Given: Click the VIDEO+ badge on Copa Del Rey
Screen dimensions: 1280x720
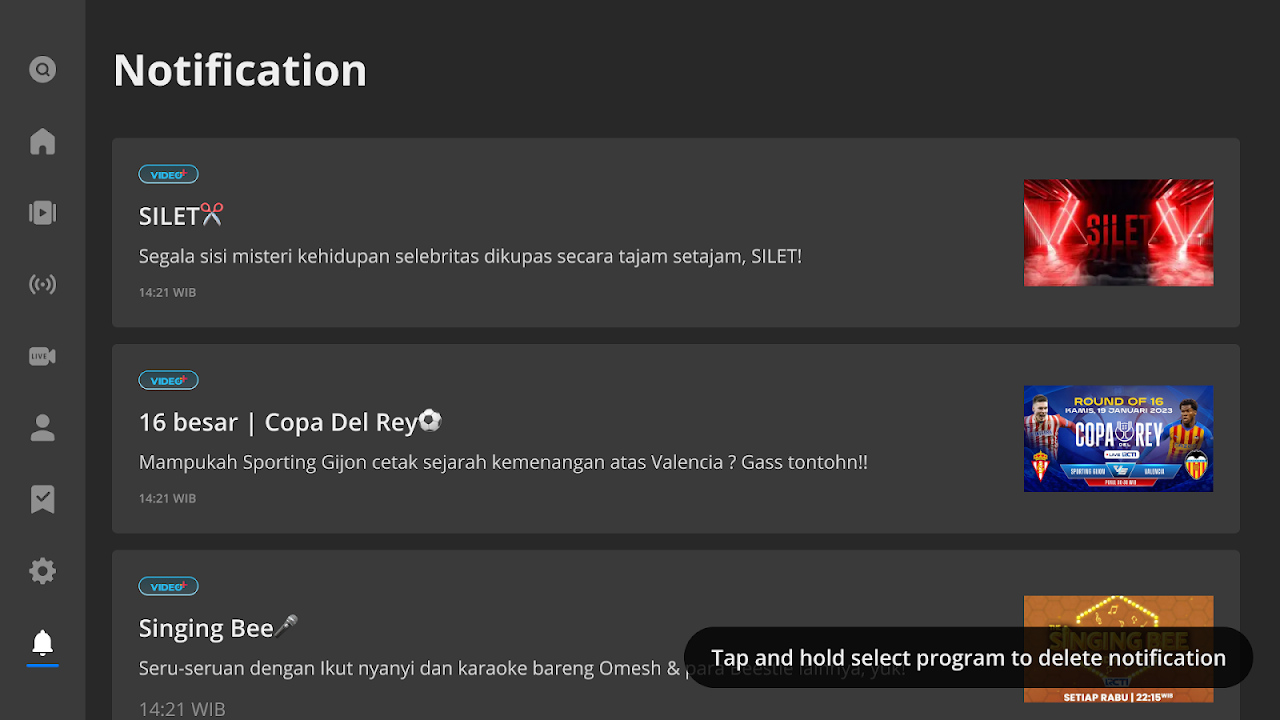Looking at the screenshot, I should click(168, 379).
